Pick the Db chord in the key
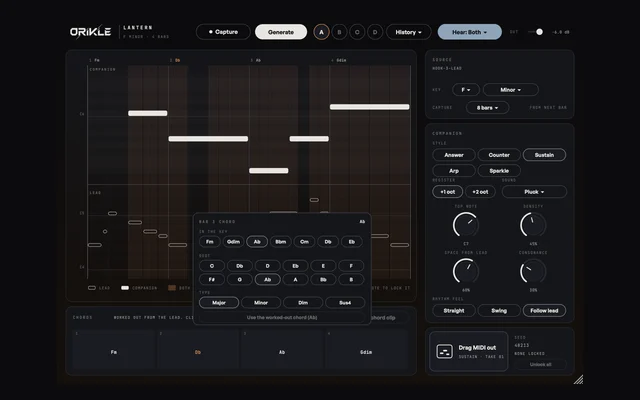This screenshot has width=640, height=400. (x=328, y=242)
